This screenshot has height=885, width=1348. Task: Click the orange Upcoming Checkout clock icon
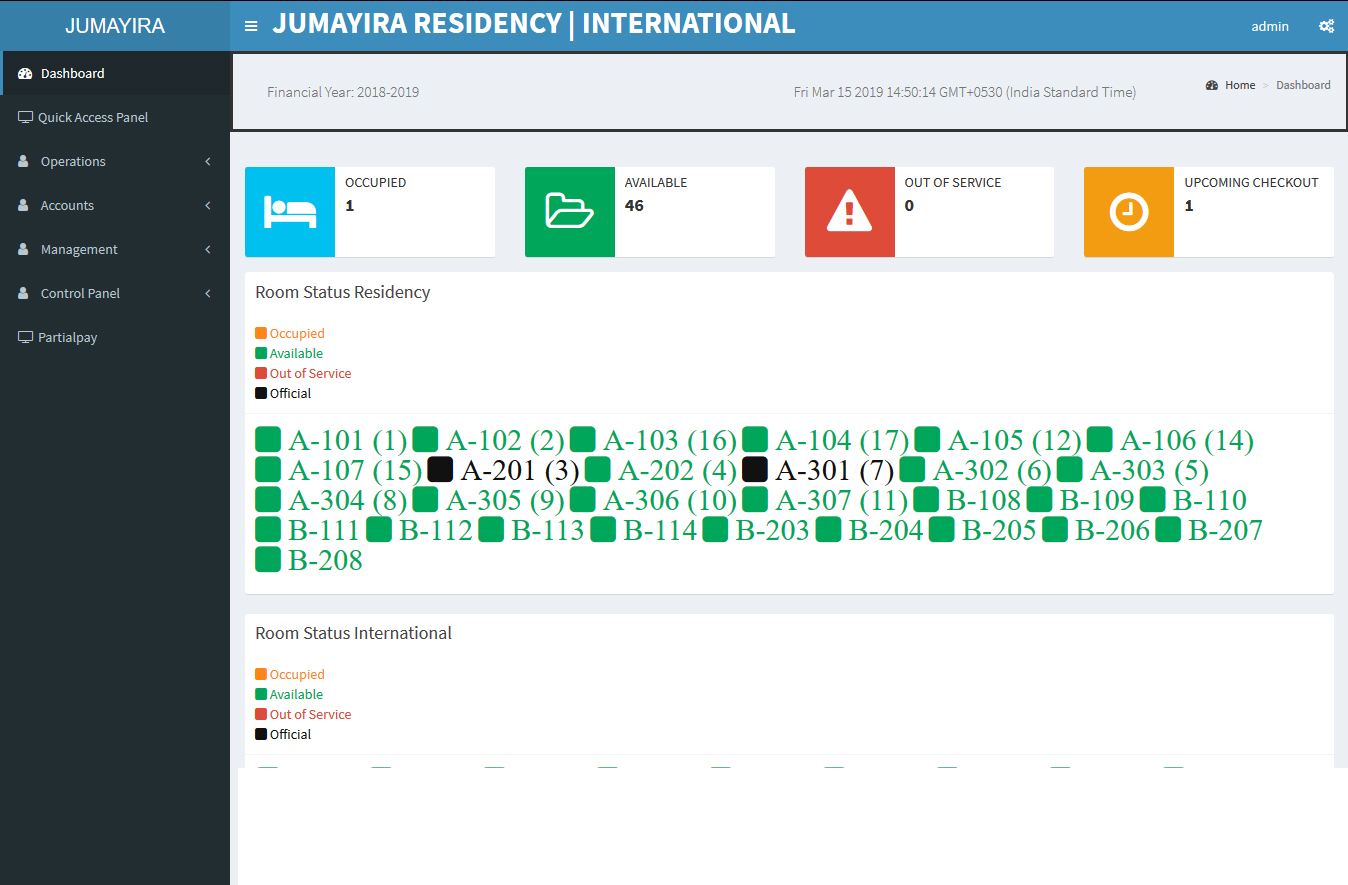pos(1129,212)
